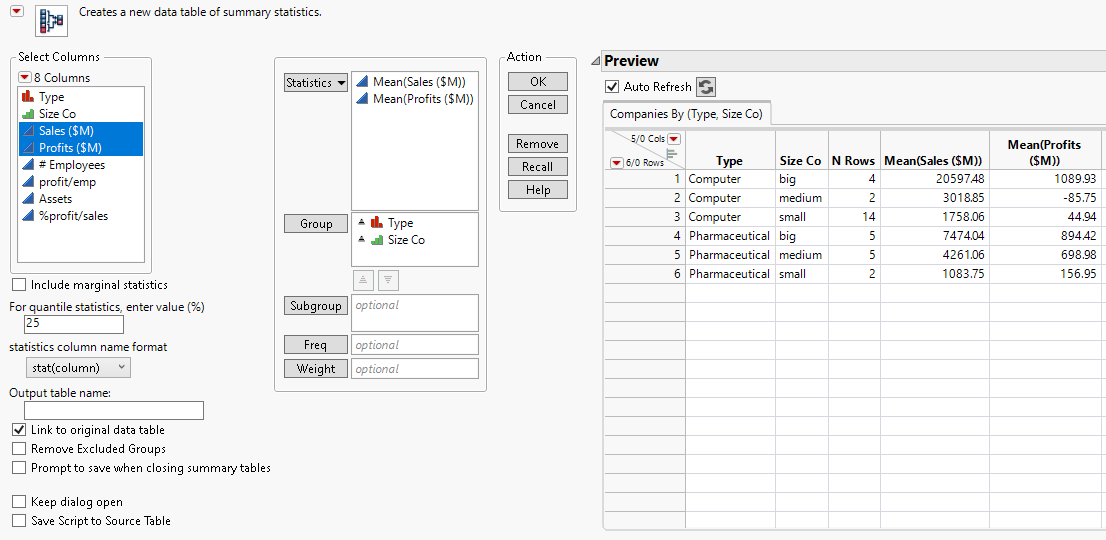Screen dimensions: 1106x540
Task: Select Profits ($M) in the columns list
Action: click(81, 148)
